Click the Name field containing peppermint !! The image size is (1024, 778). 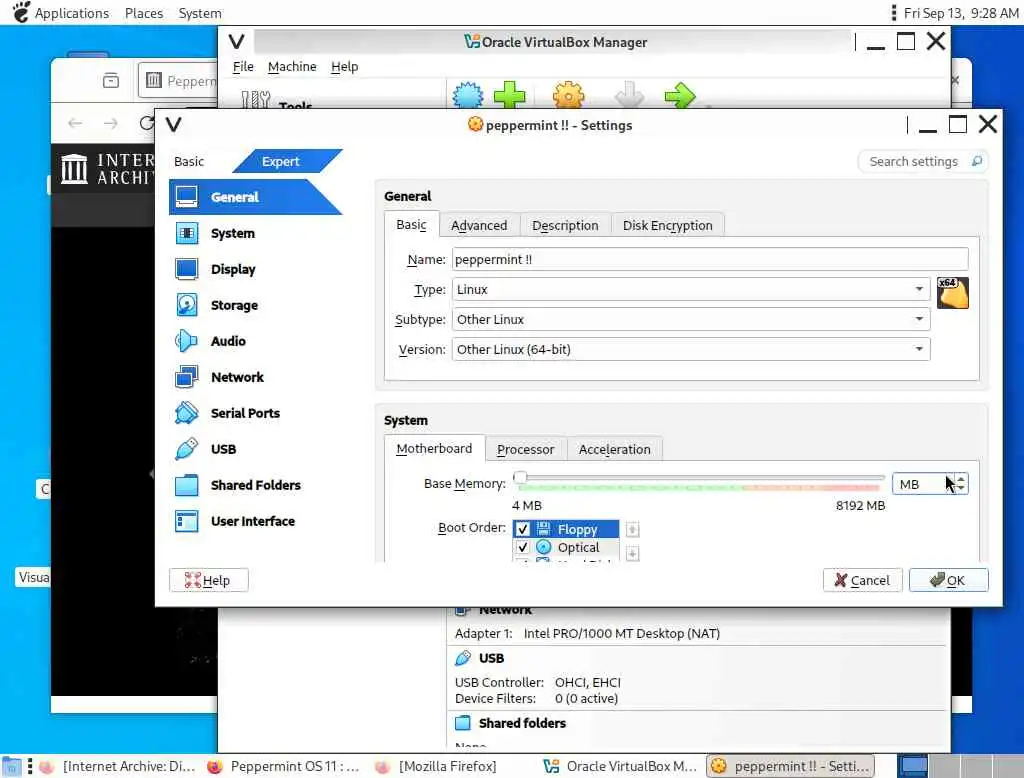[710, 259]
